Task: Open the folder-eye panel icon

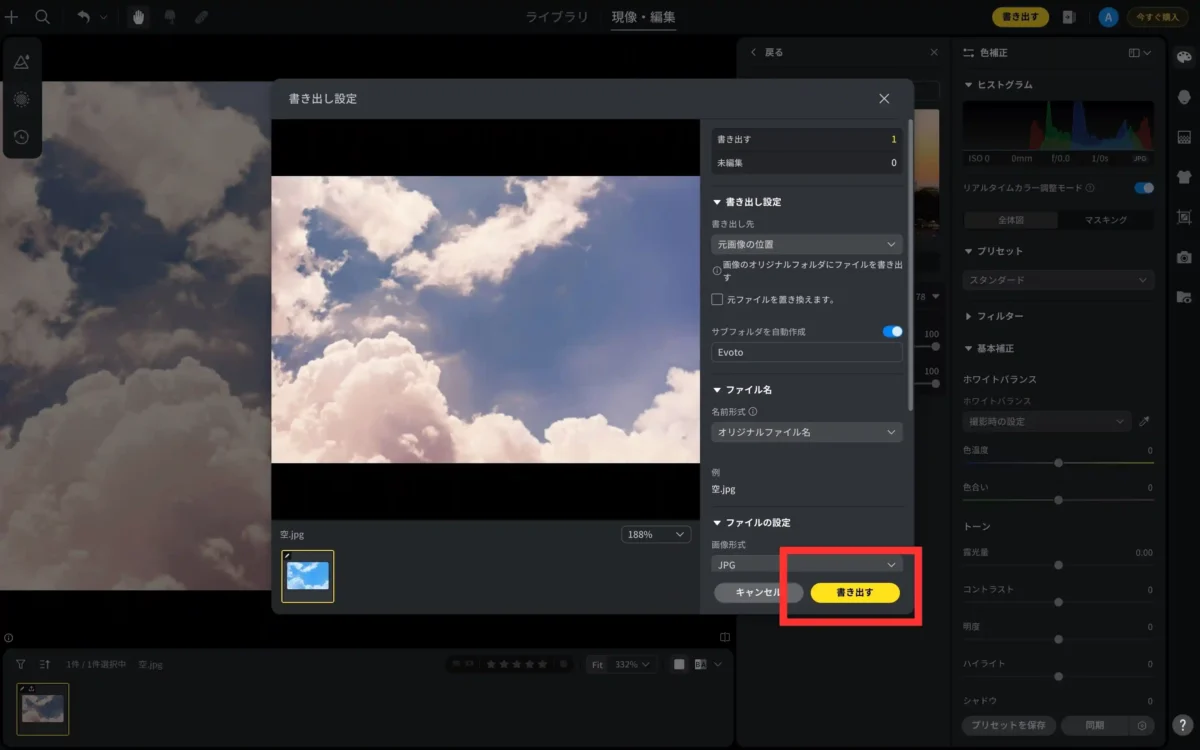Action: pyautogui.click(x=1184, y=297)
